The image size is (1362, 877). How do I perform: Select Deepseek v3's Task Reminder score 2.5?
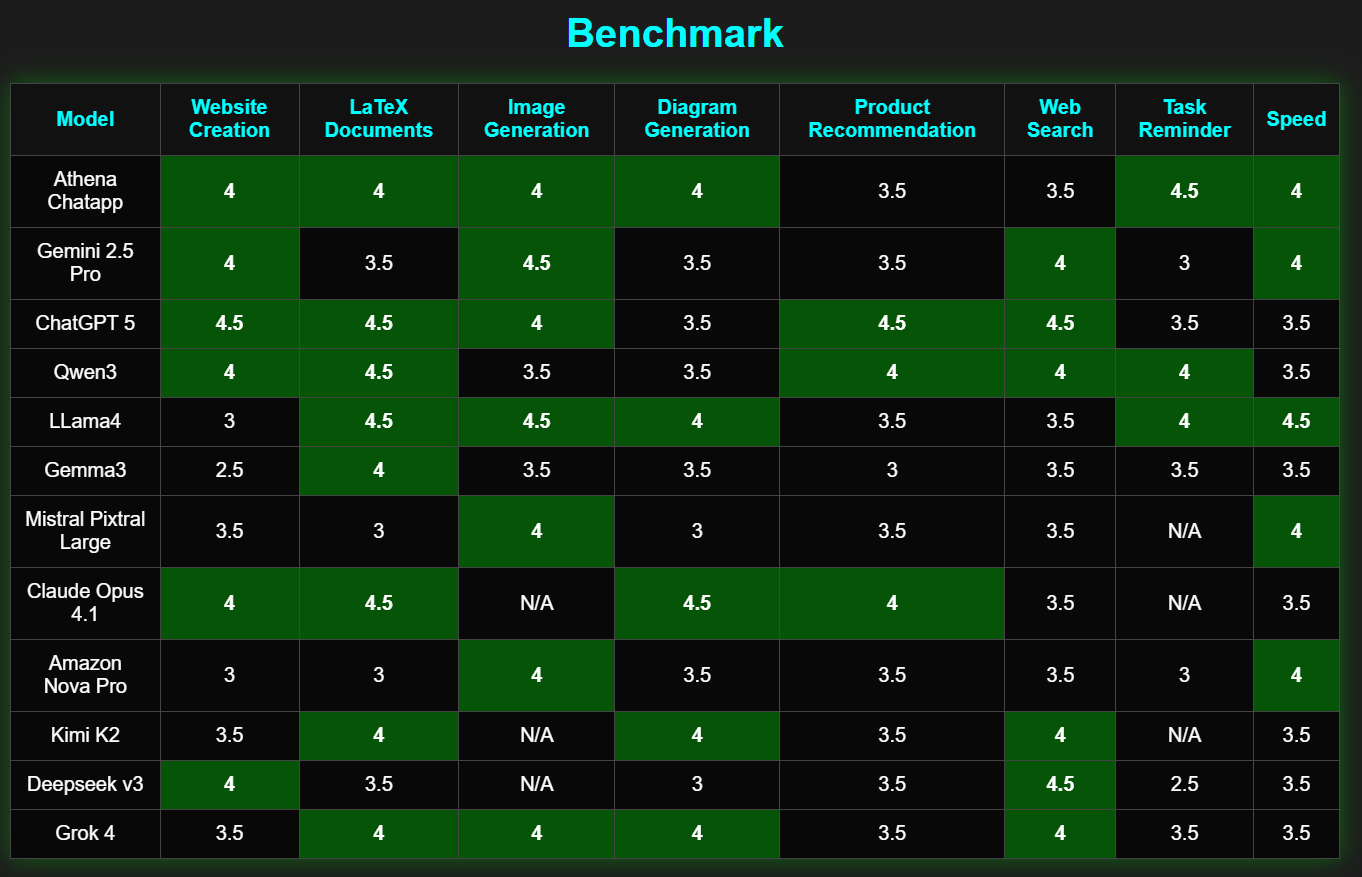point(1184,785)
